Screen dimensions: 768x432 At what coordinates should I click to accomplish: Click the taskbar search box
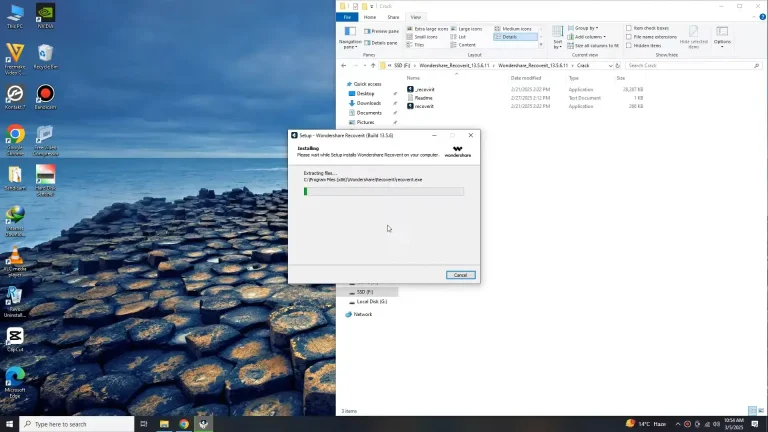coord(76,424)
